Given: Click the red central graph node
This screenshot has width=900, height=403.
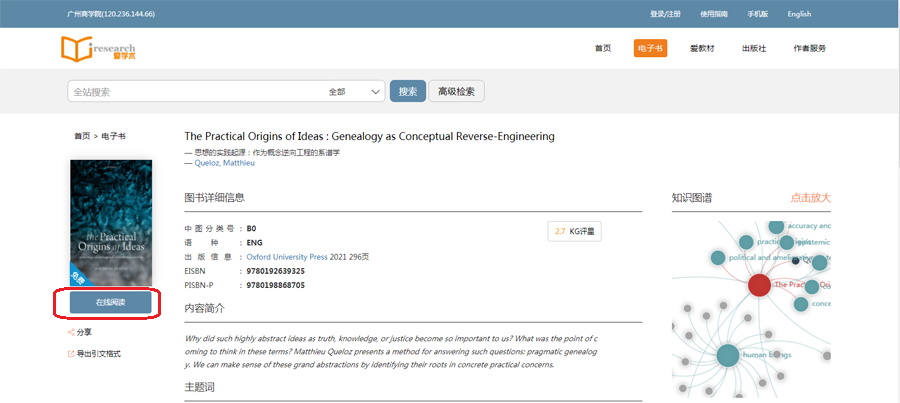Looking at the screenshot, I should click(759, 285).
